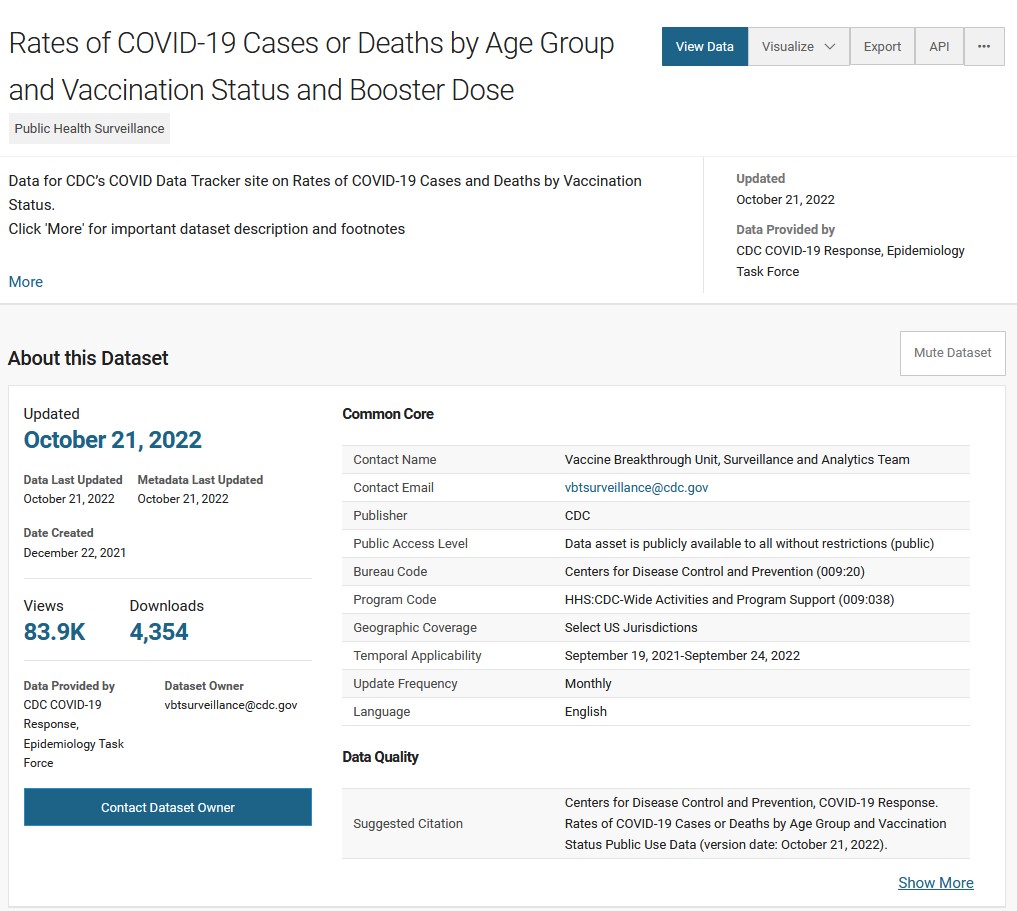Open the three-dots more options menu
Image resolution: width=1017 pixels, height=911 pixels.
point(984,47)
